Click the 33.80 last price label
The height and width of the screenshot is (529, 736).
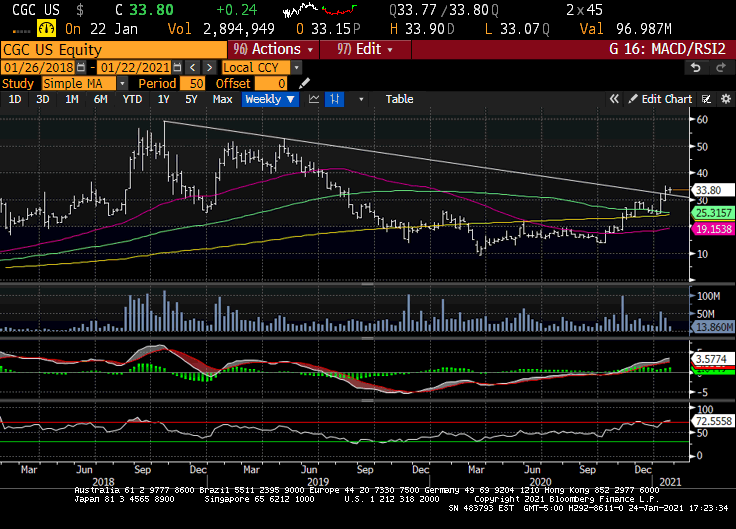coord(713,190)
